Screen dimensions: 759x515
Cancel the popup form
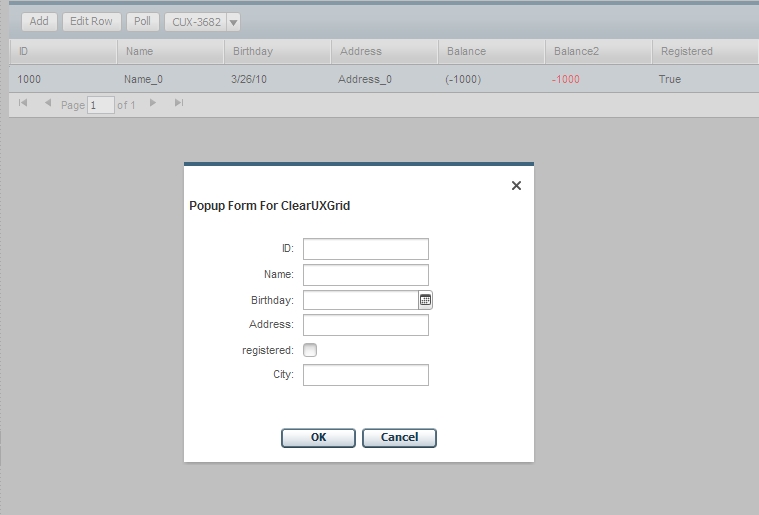[x=399, y=437]
